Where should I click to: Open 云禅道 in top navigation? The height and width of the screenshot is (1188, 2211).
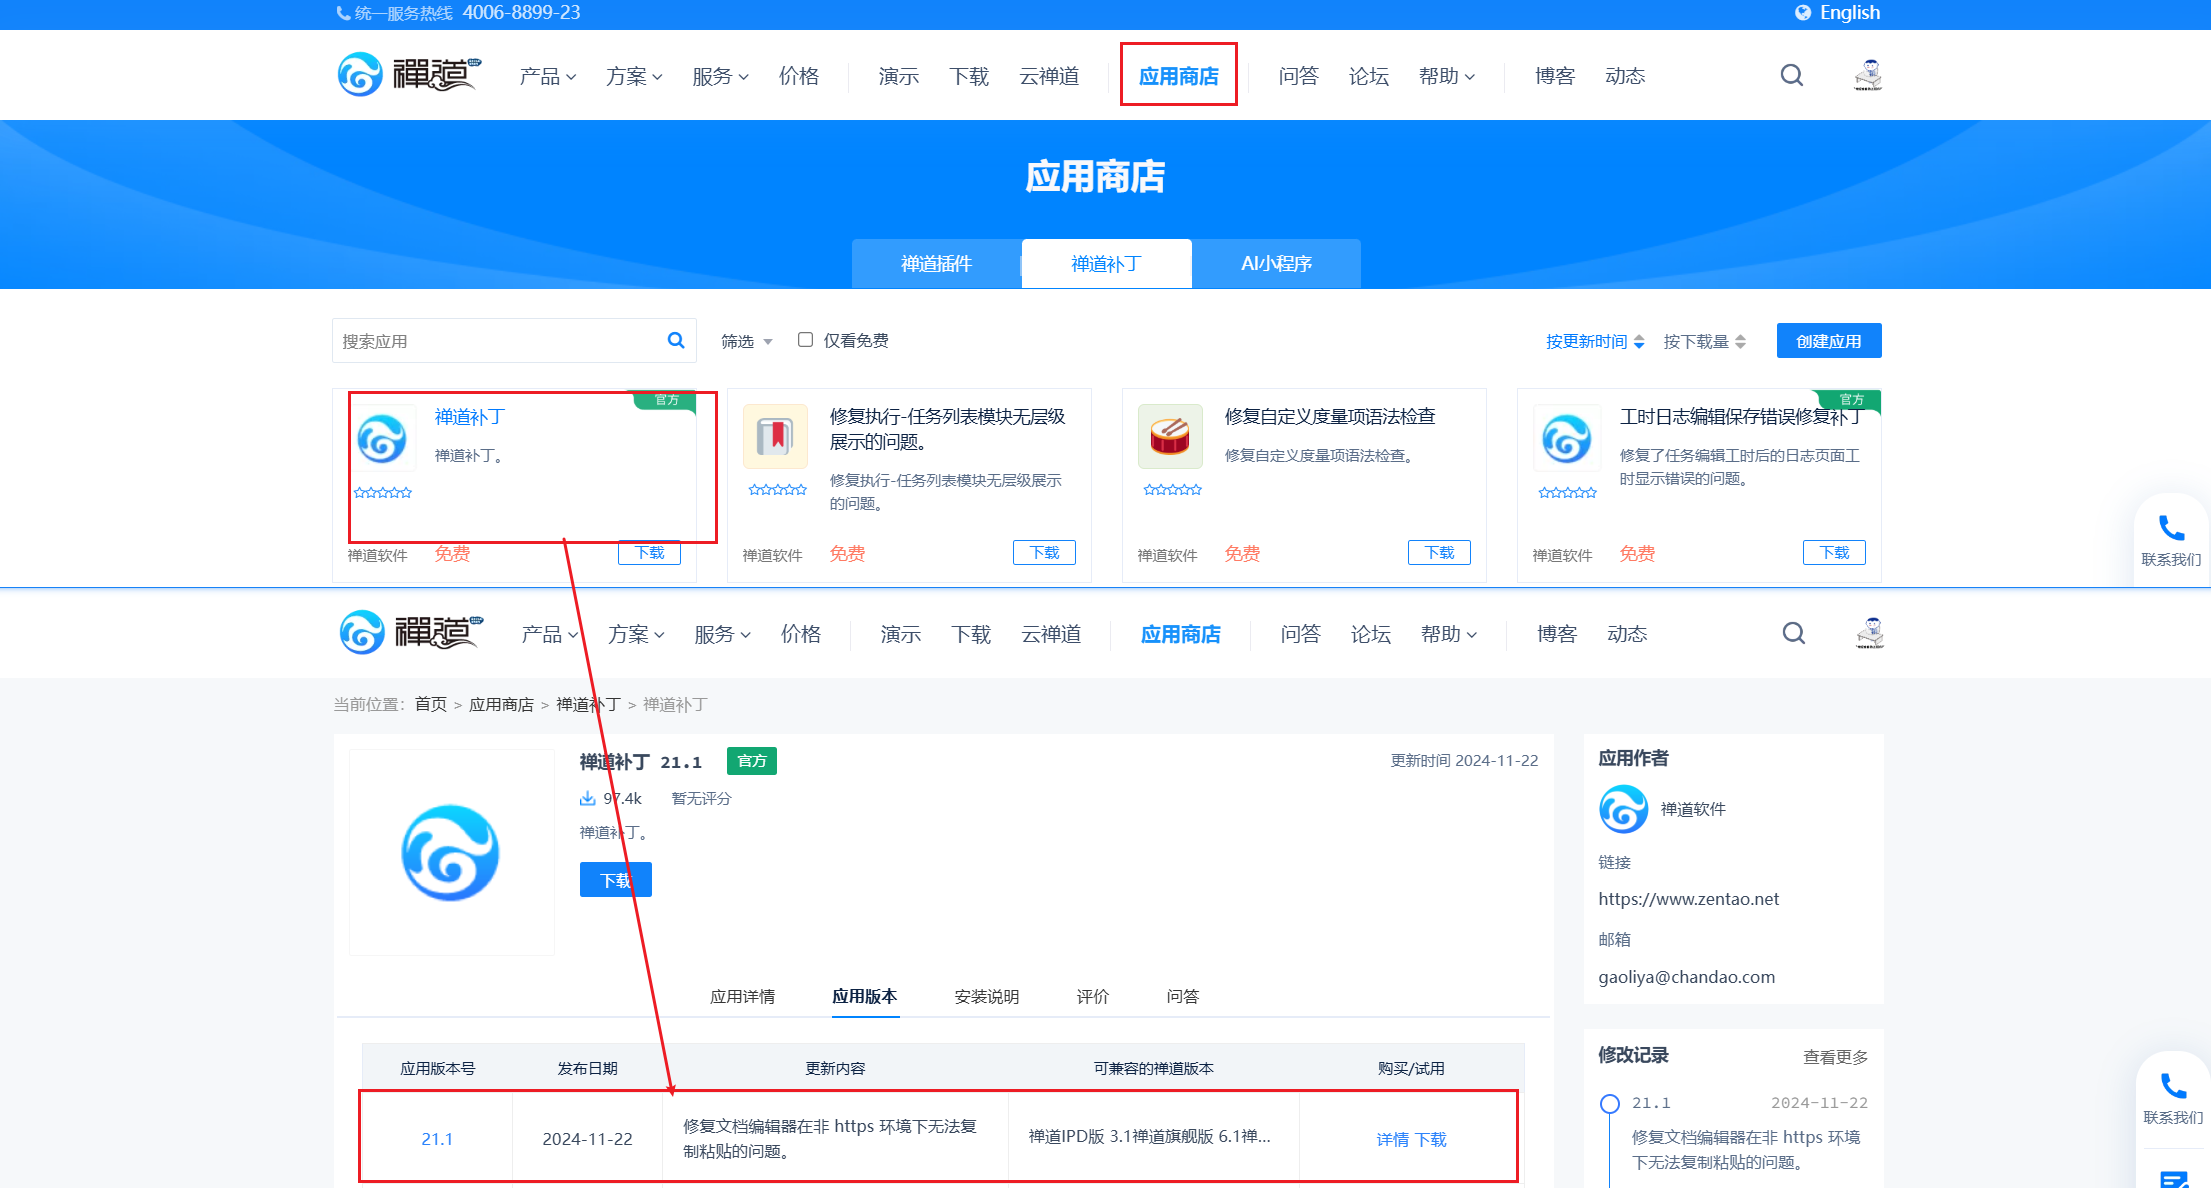[x=1049, y=76]
